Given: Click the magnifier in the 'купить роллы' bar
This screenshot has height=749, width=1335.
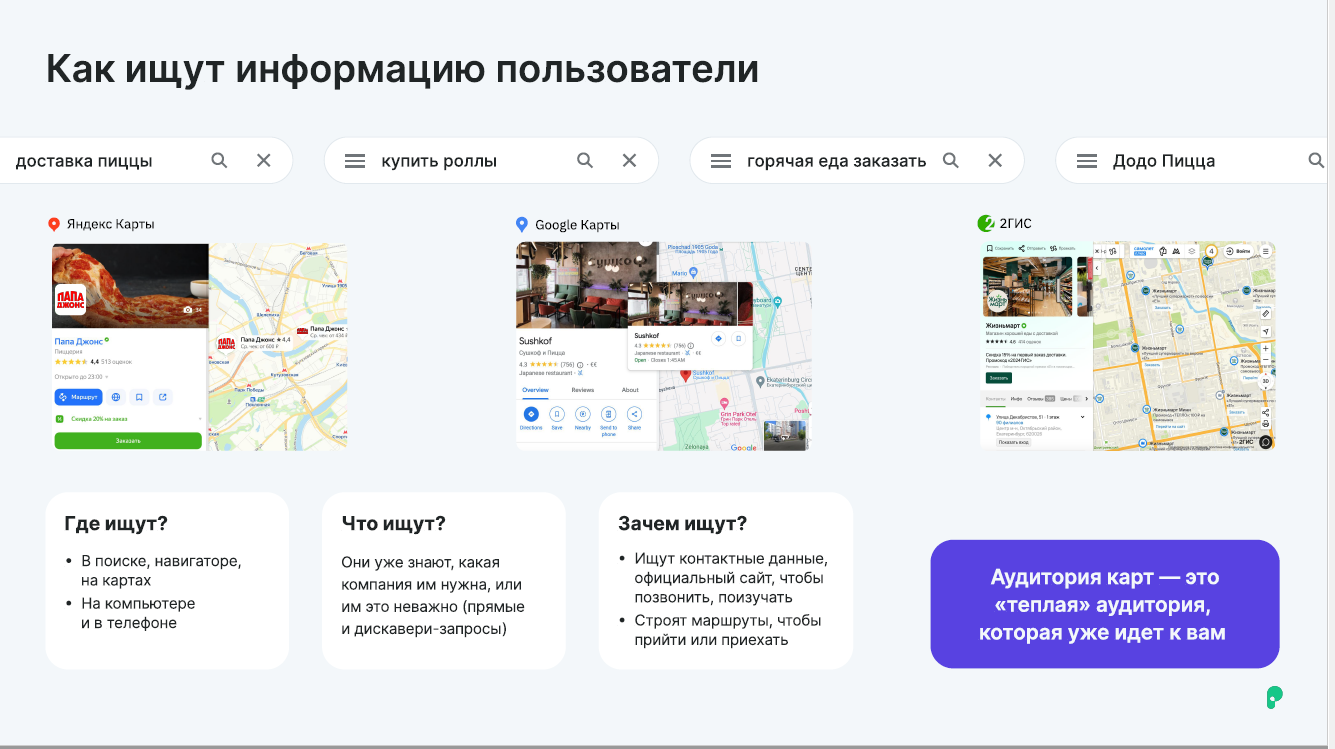Looking at the screenshot, I should [x=585, y=160].
